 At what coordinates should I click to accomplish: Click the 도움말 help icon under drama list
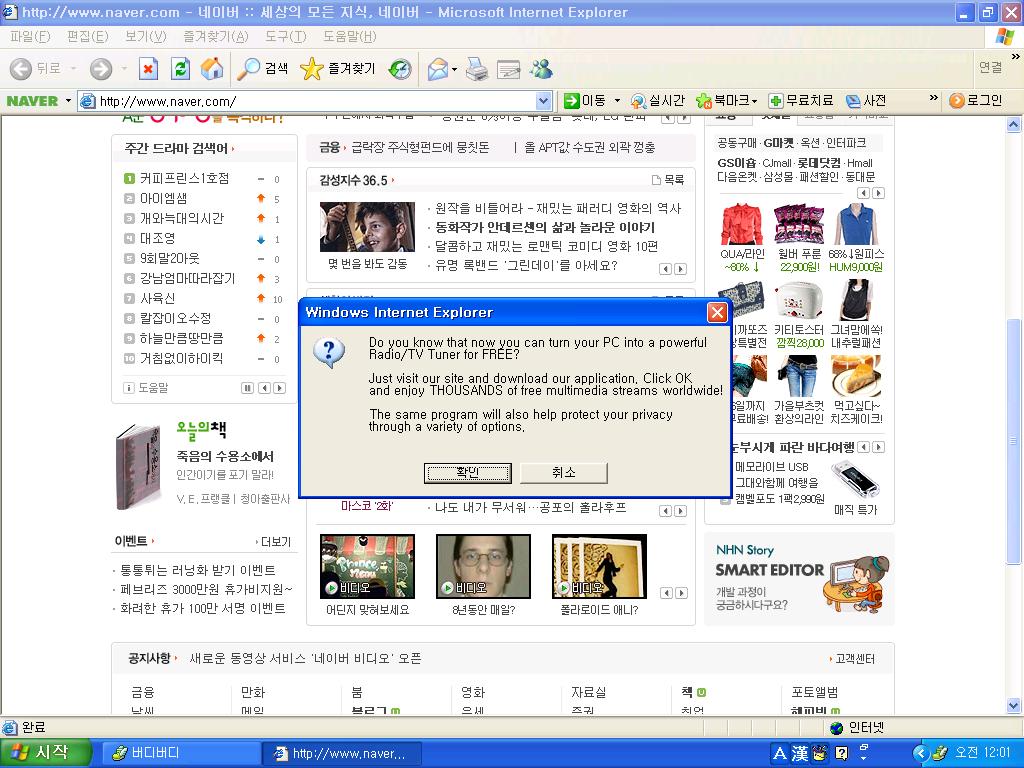pos(129,388)
